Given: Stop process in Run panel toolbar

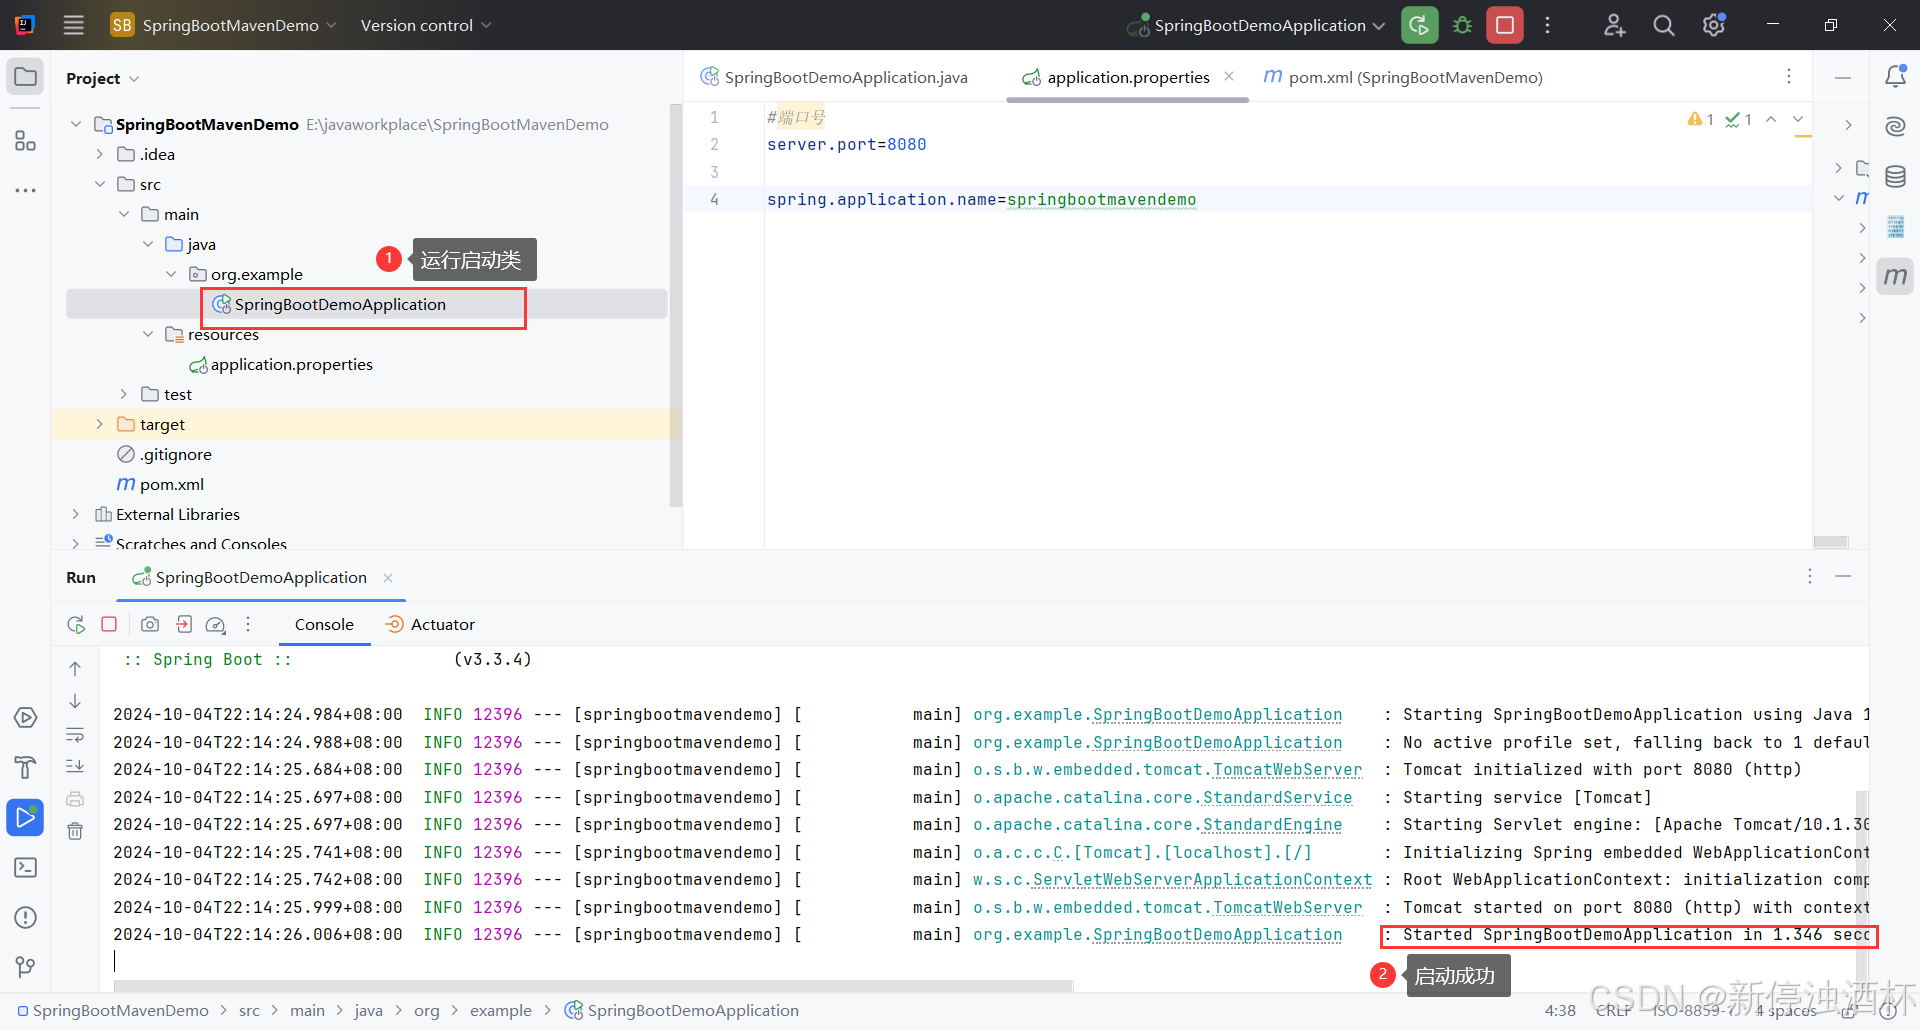Looking at the screenshot, I should 109,624.
